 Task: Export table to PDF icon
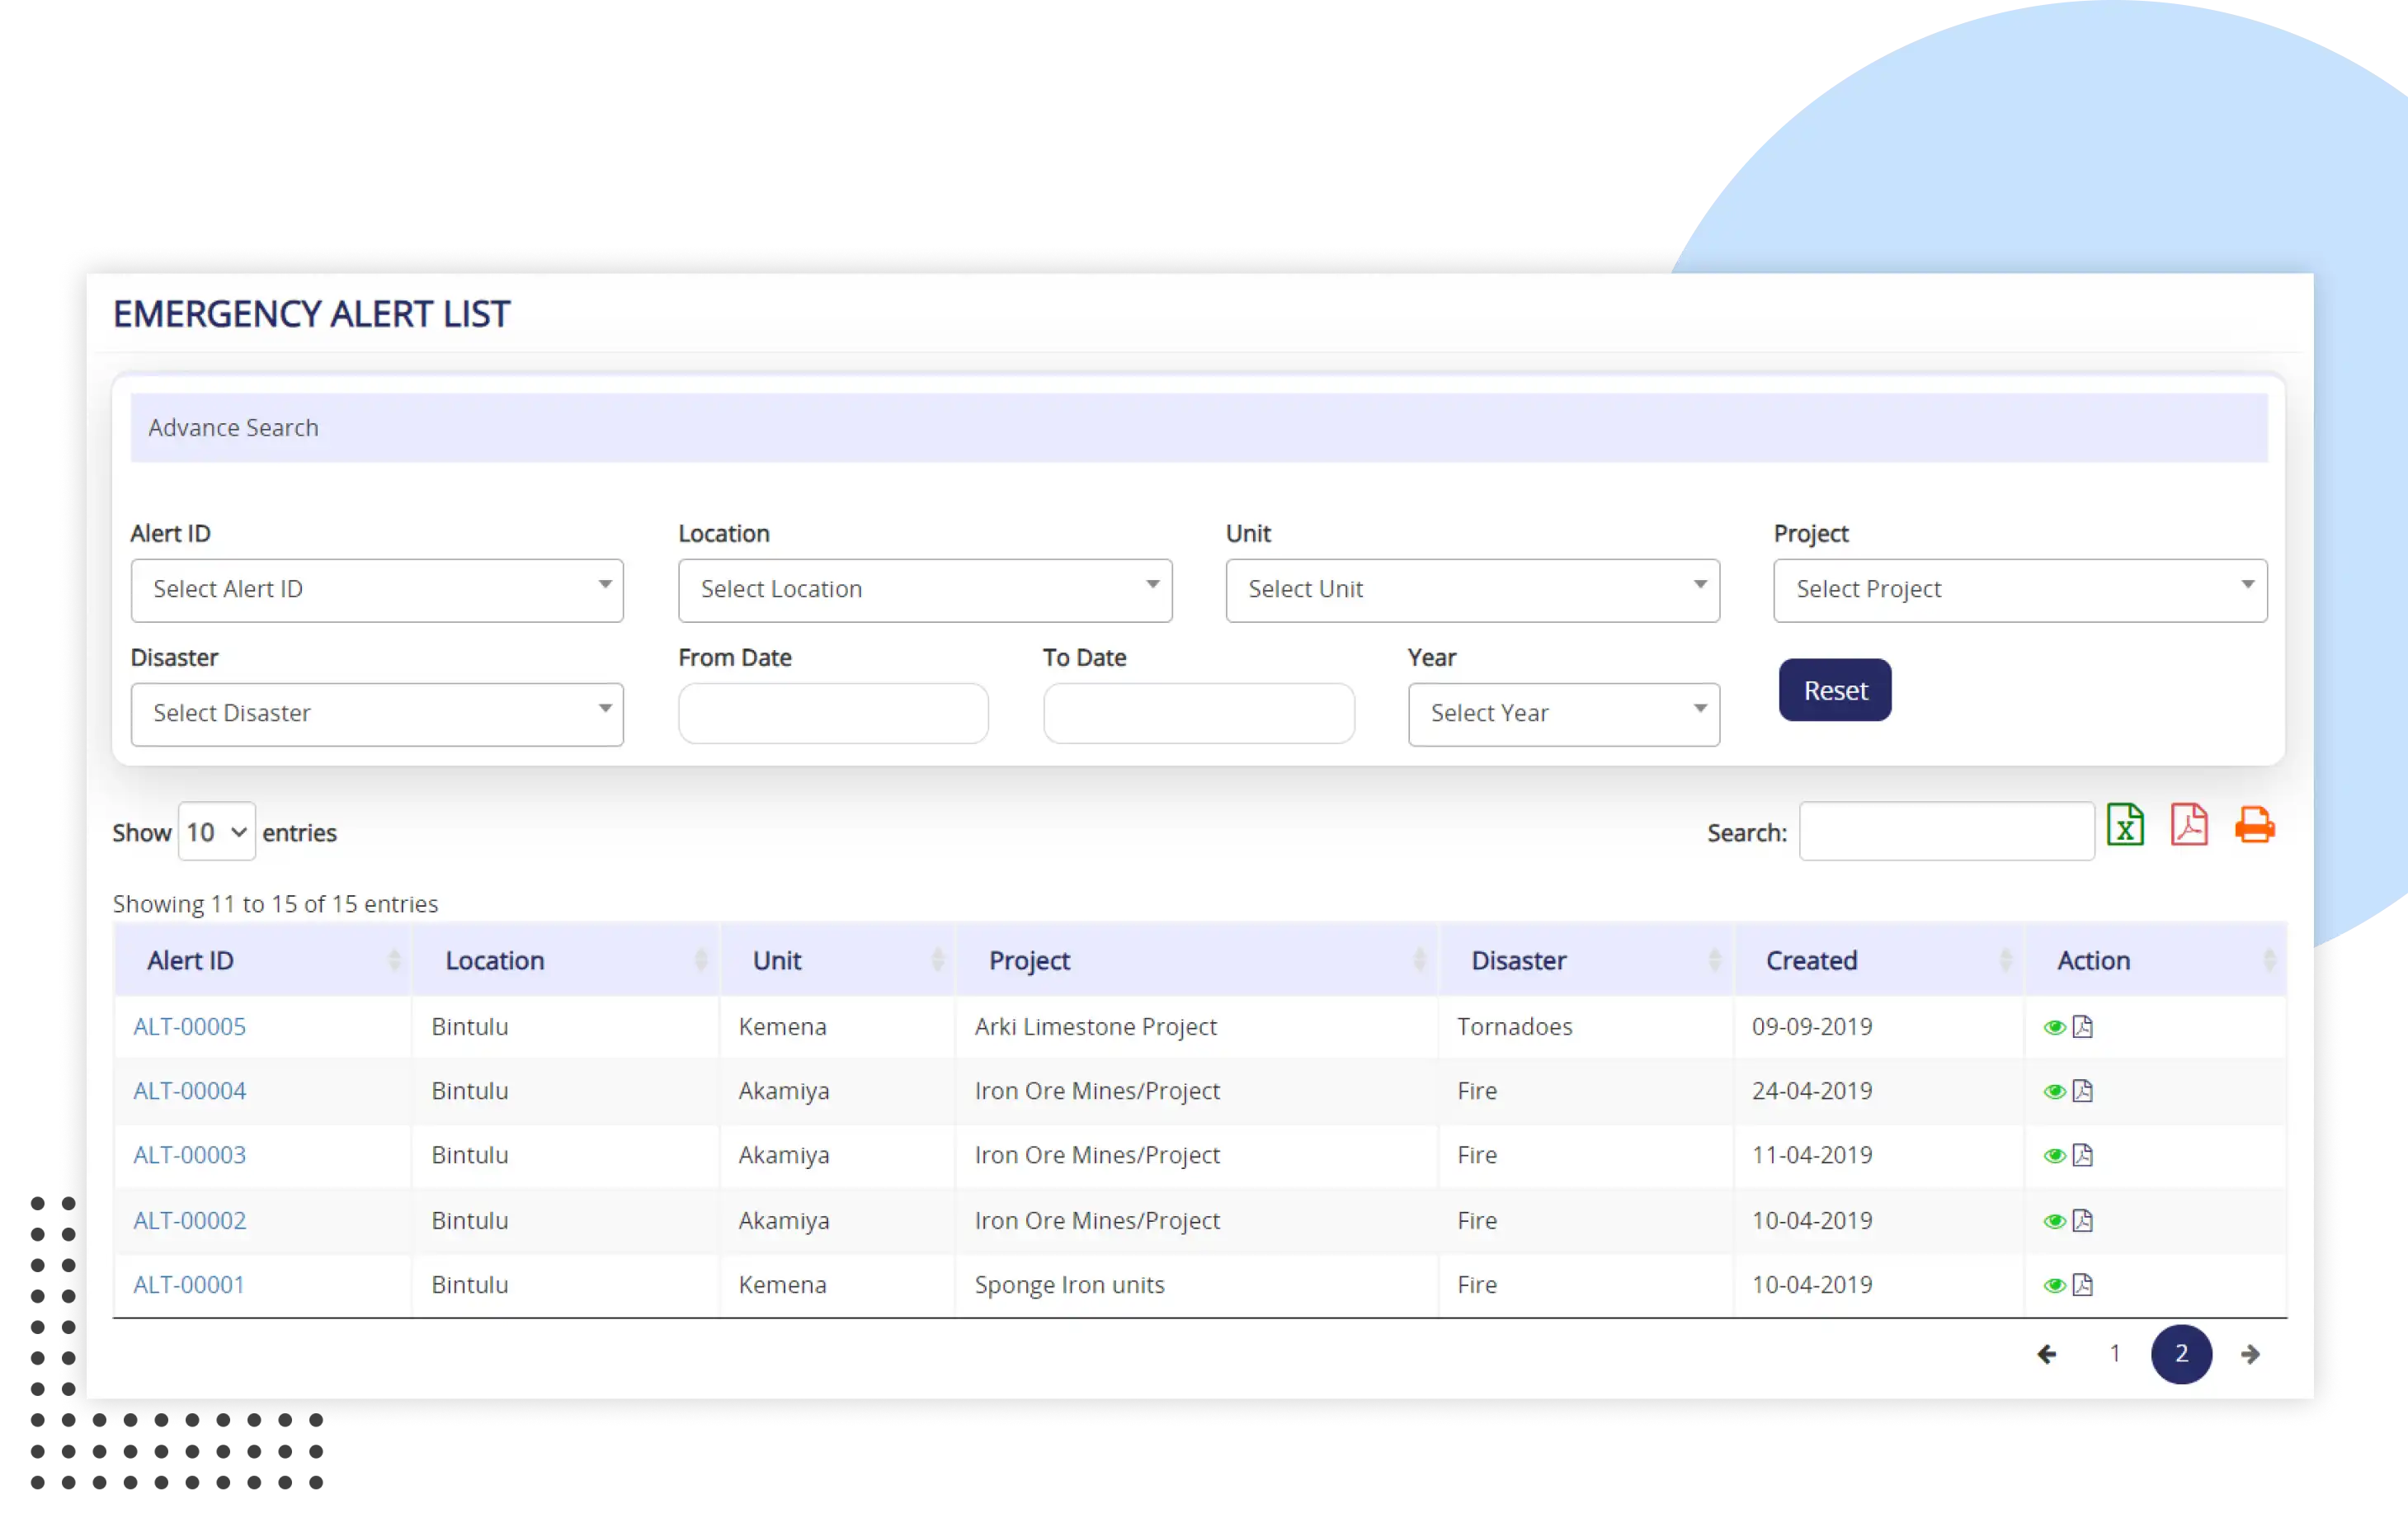click(x=2189, y=826)
